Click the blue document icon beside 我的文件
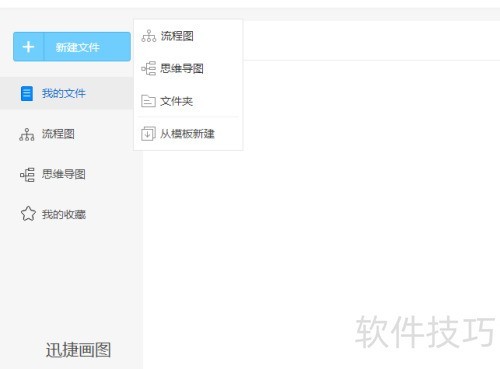 pos(27,93)
